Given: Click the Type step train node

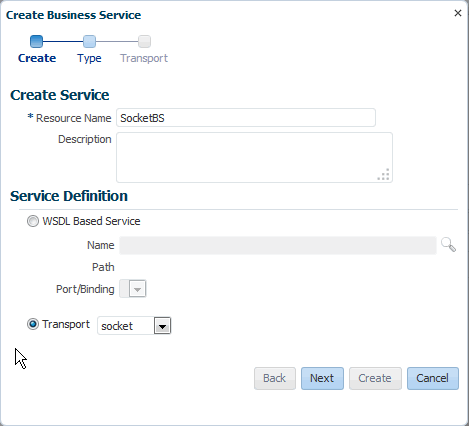Looking at the screenshot, I should coord(89,42).
